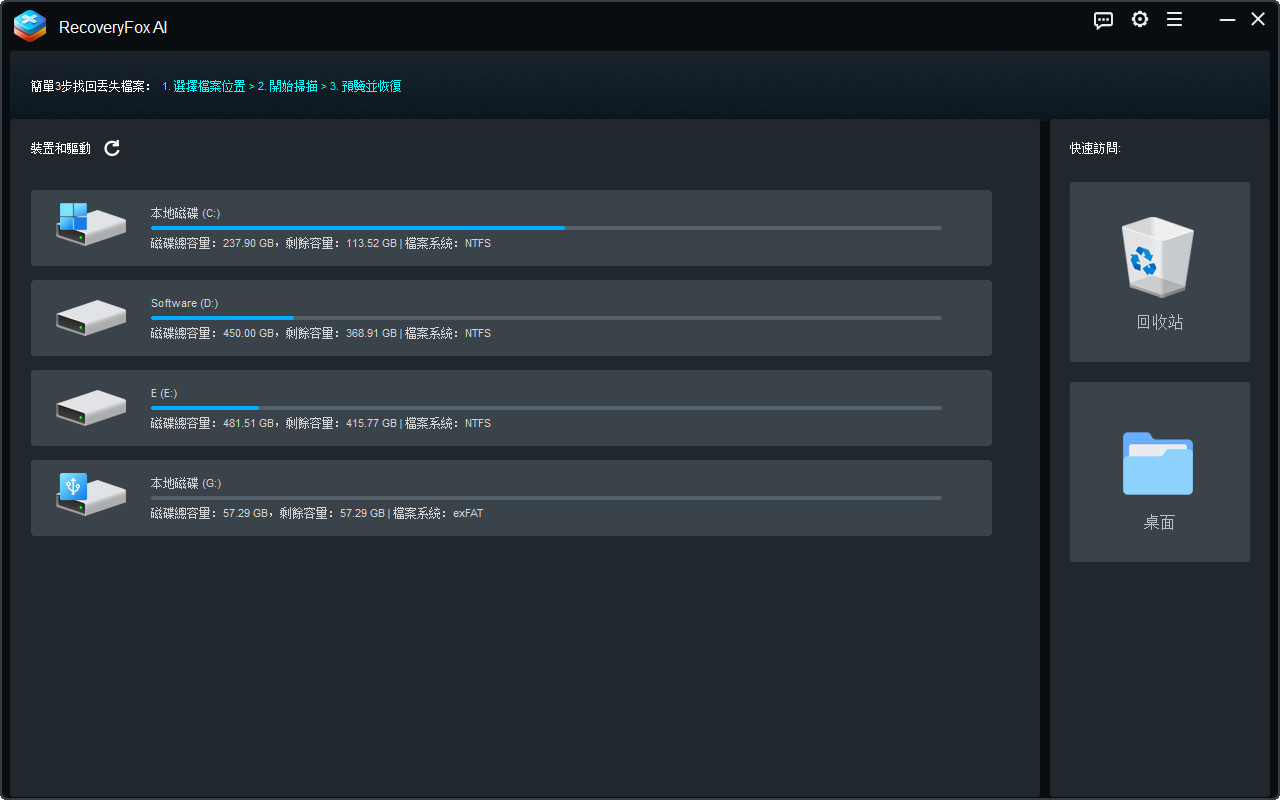Select the Software (D:) drive icon

(x=90, y=316)
